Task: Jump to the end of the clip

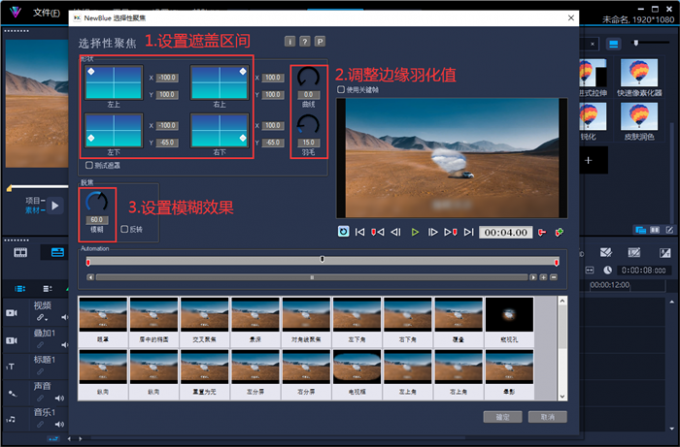Action: (x=467, y=232)
